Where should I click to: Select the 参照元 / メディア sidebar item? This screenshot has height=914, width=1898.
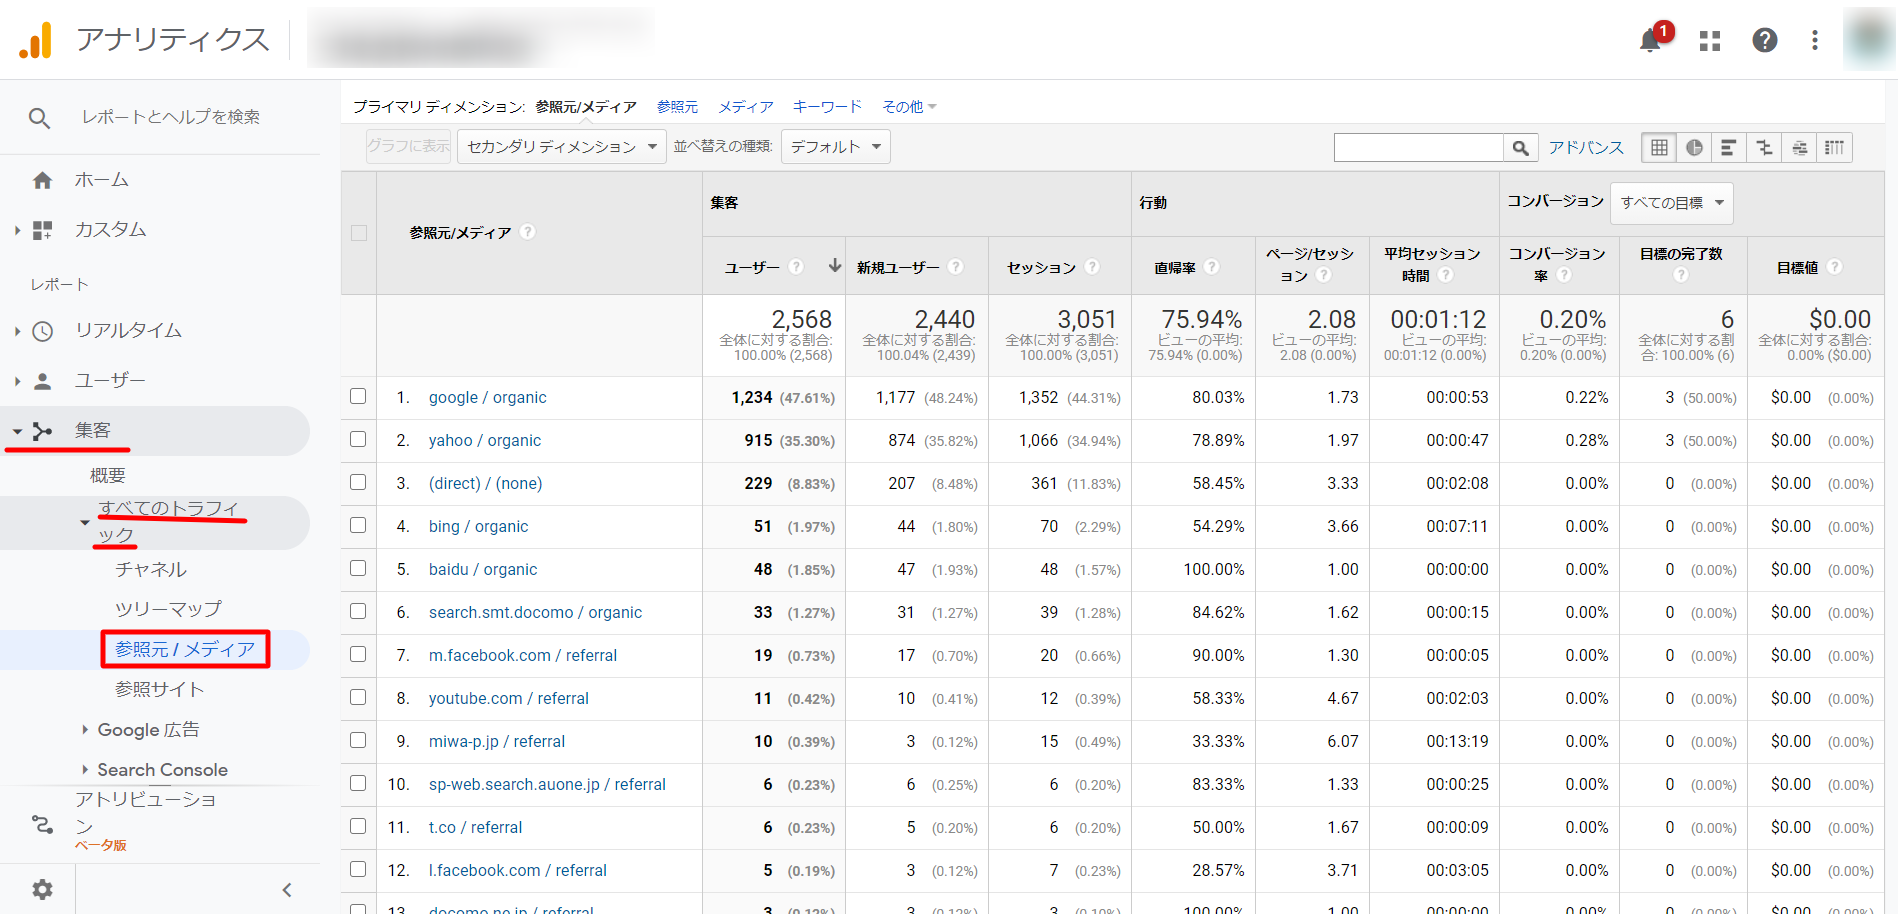click(185, 650)
